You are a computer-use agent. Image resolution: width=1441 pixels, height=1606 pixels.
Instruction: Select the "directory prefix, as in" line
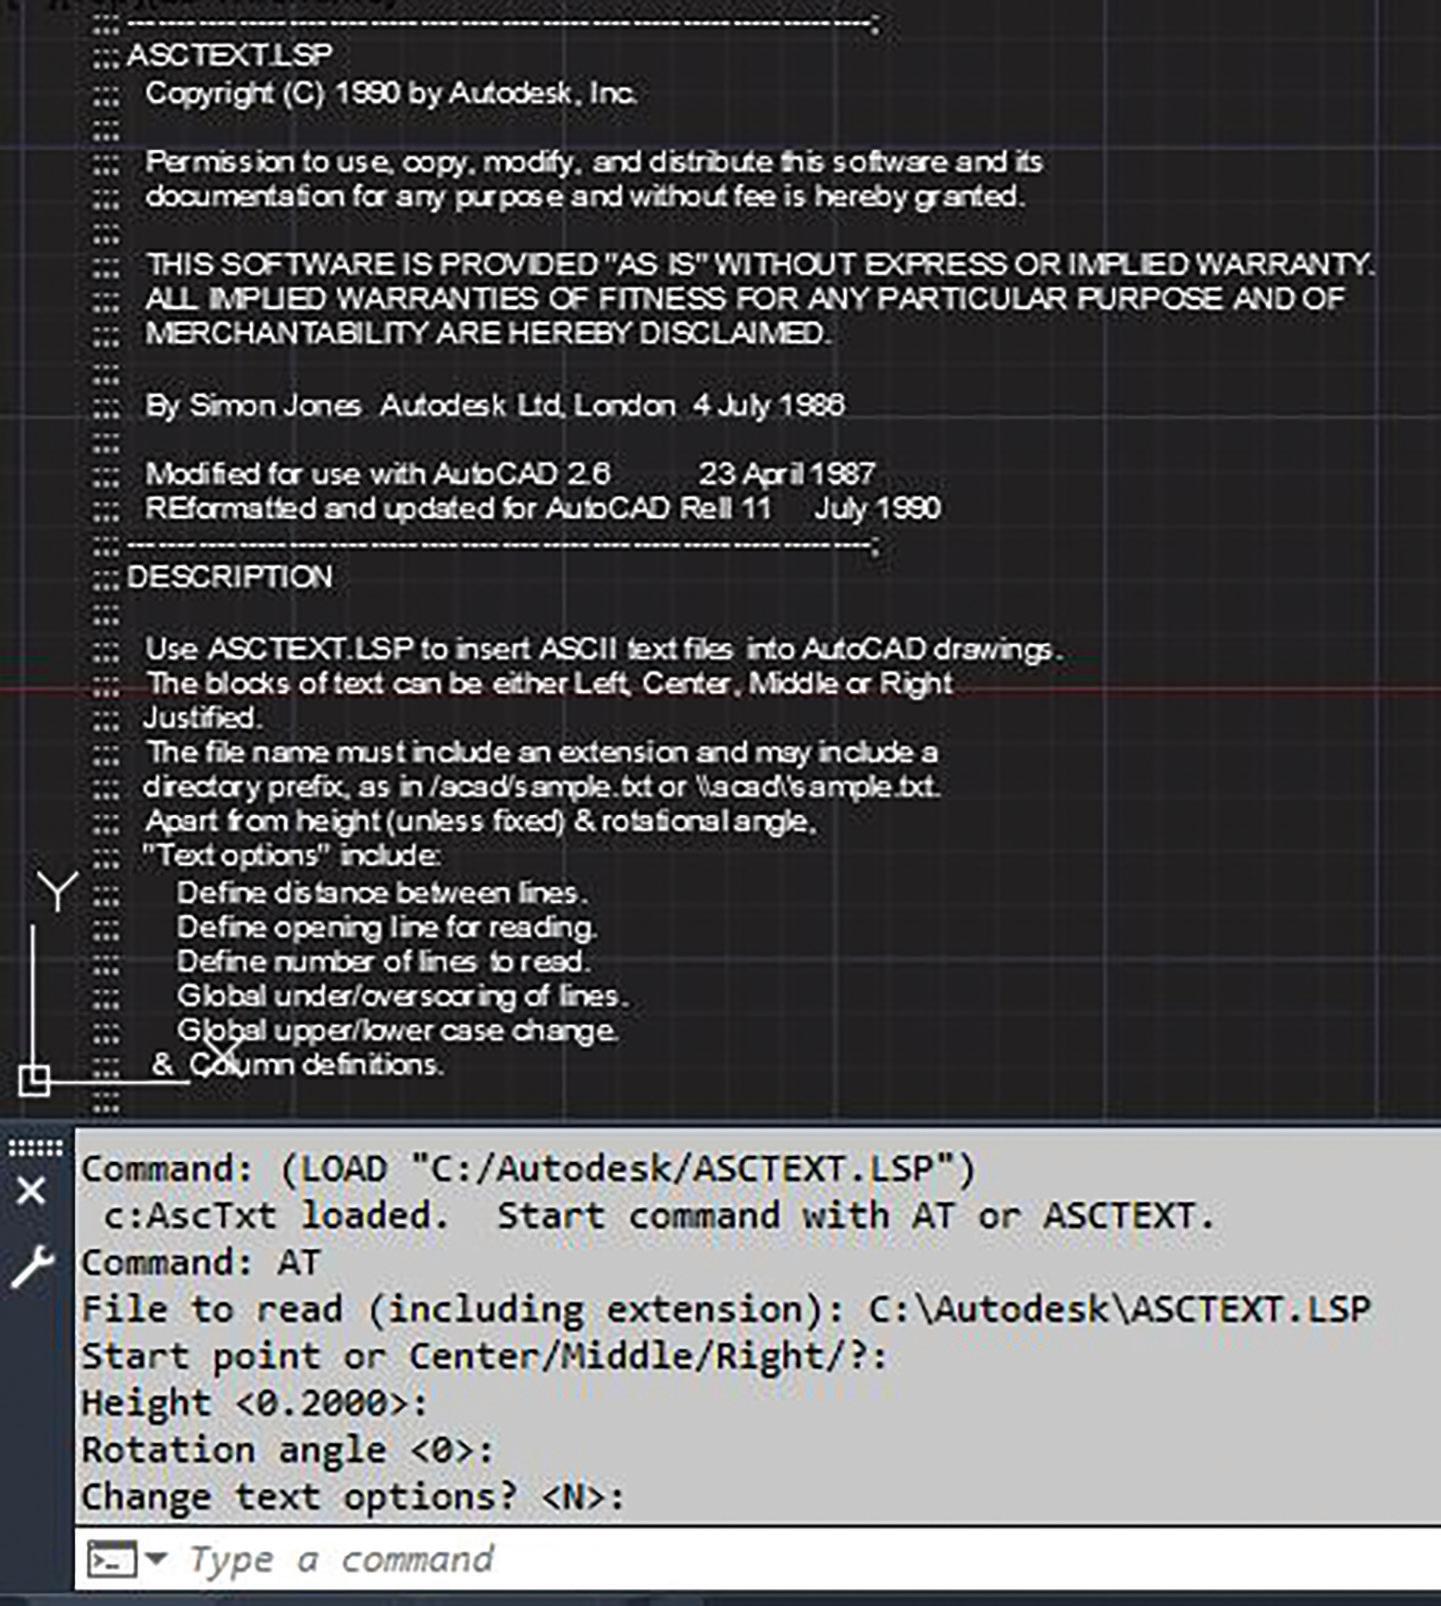pyautogui.click(x=542, y=787)
